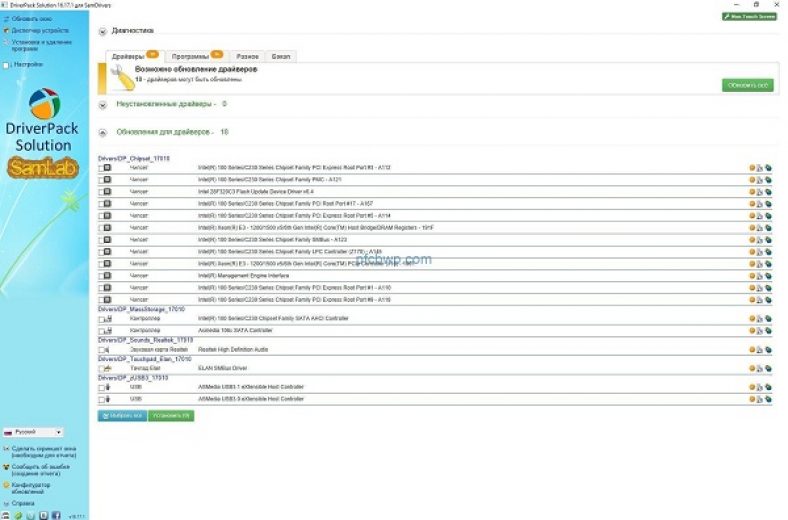
Task: Click document icon in ASMedia USB3.1 Host Controller row
Action: pos(760,387)
